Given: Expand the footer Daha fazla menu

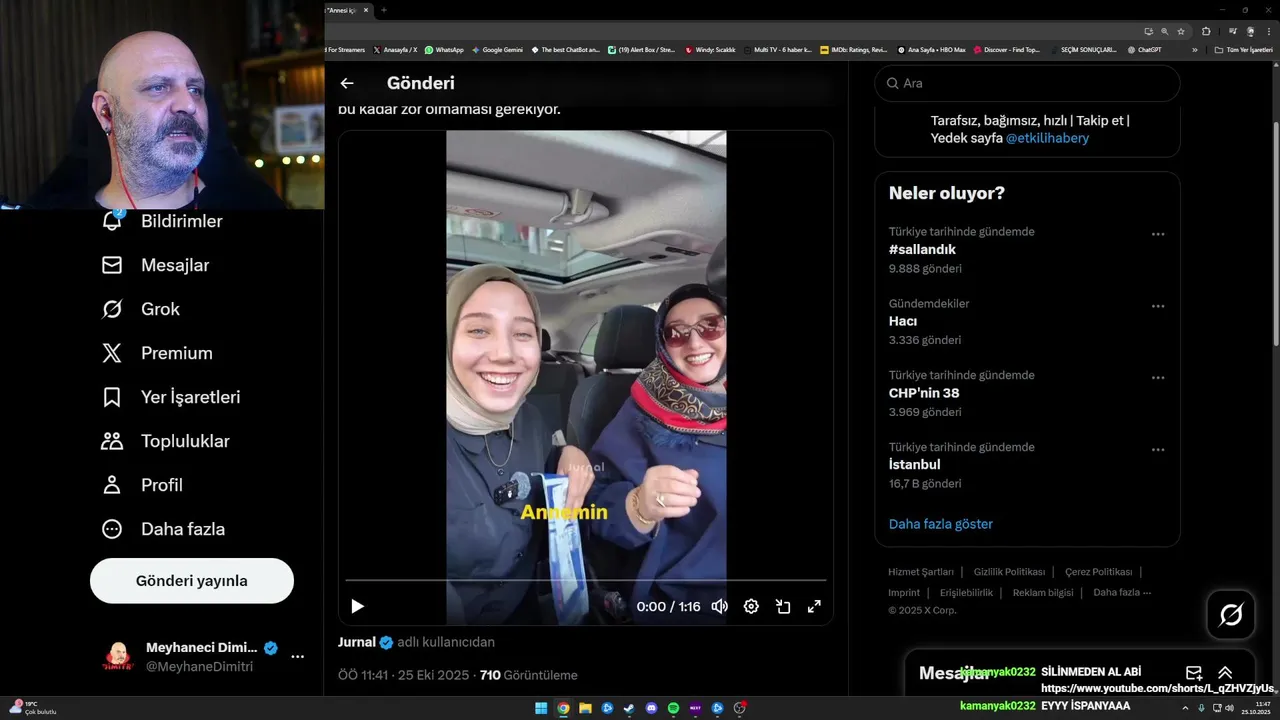Looking at the screenshot, I should [1122, 592].
